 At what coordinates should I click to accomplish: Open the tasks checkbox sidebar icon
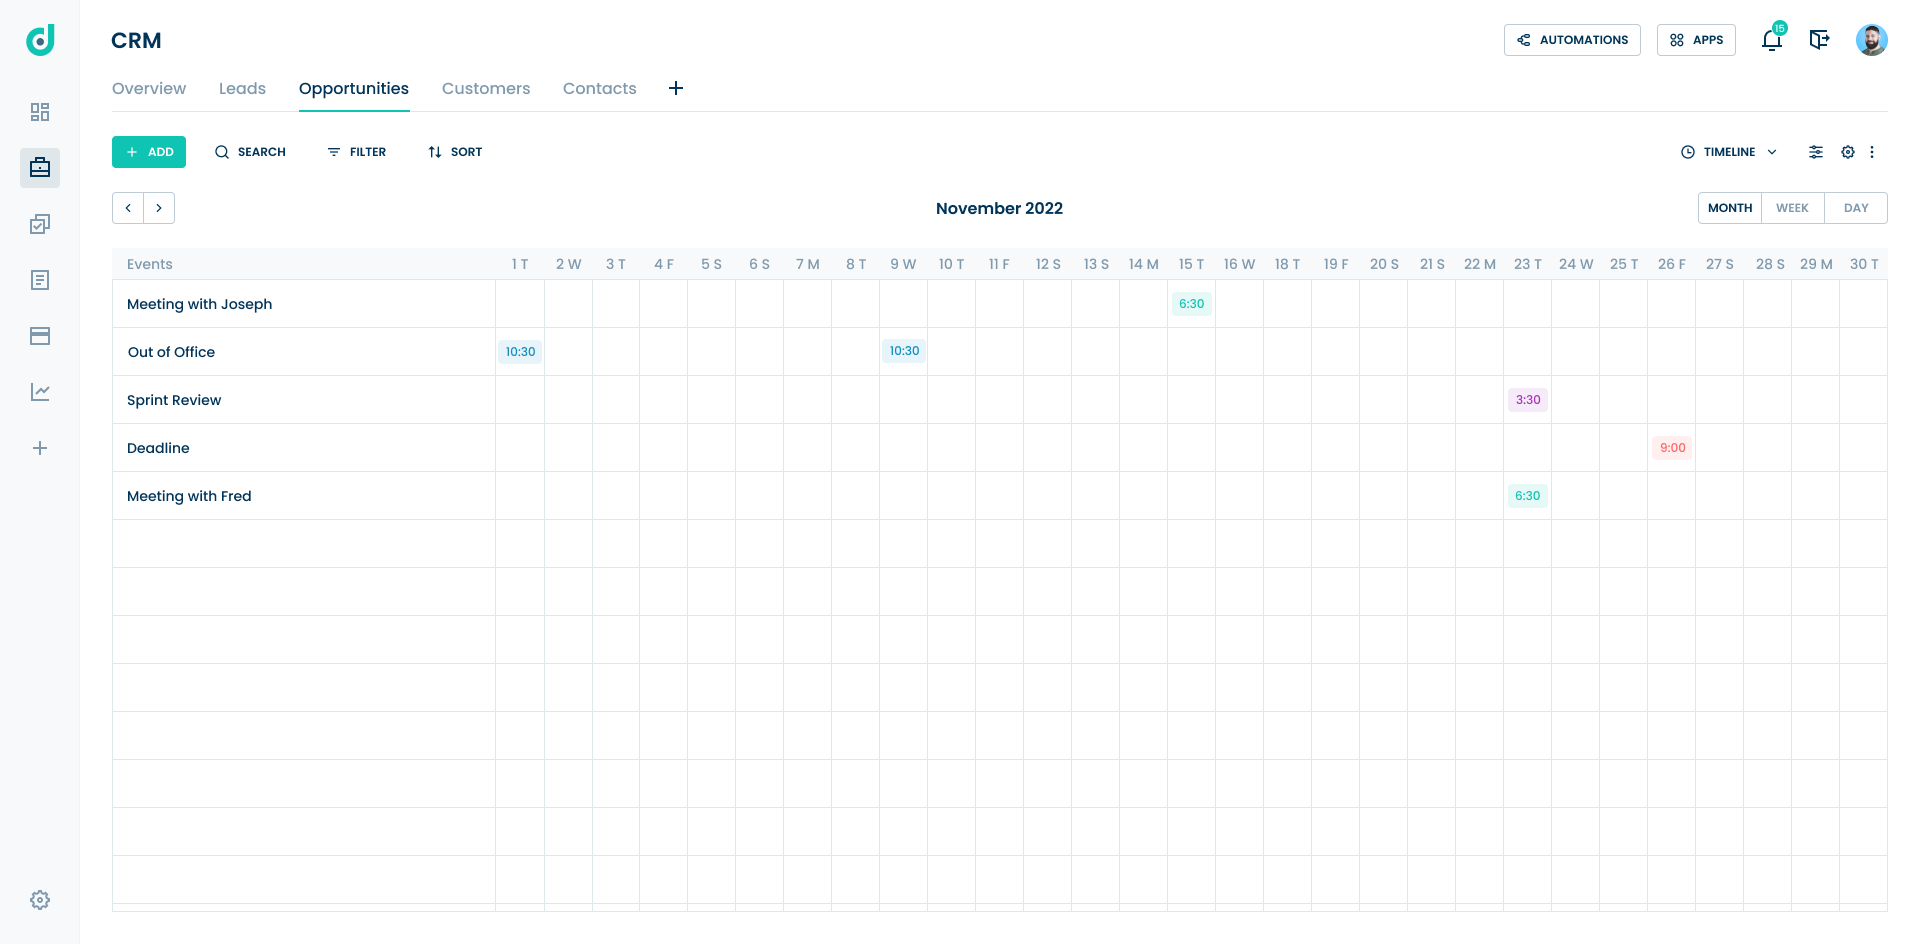[40, 224]
